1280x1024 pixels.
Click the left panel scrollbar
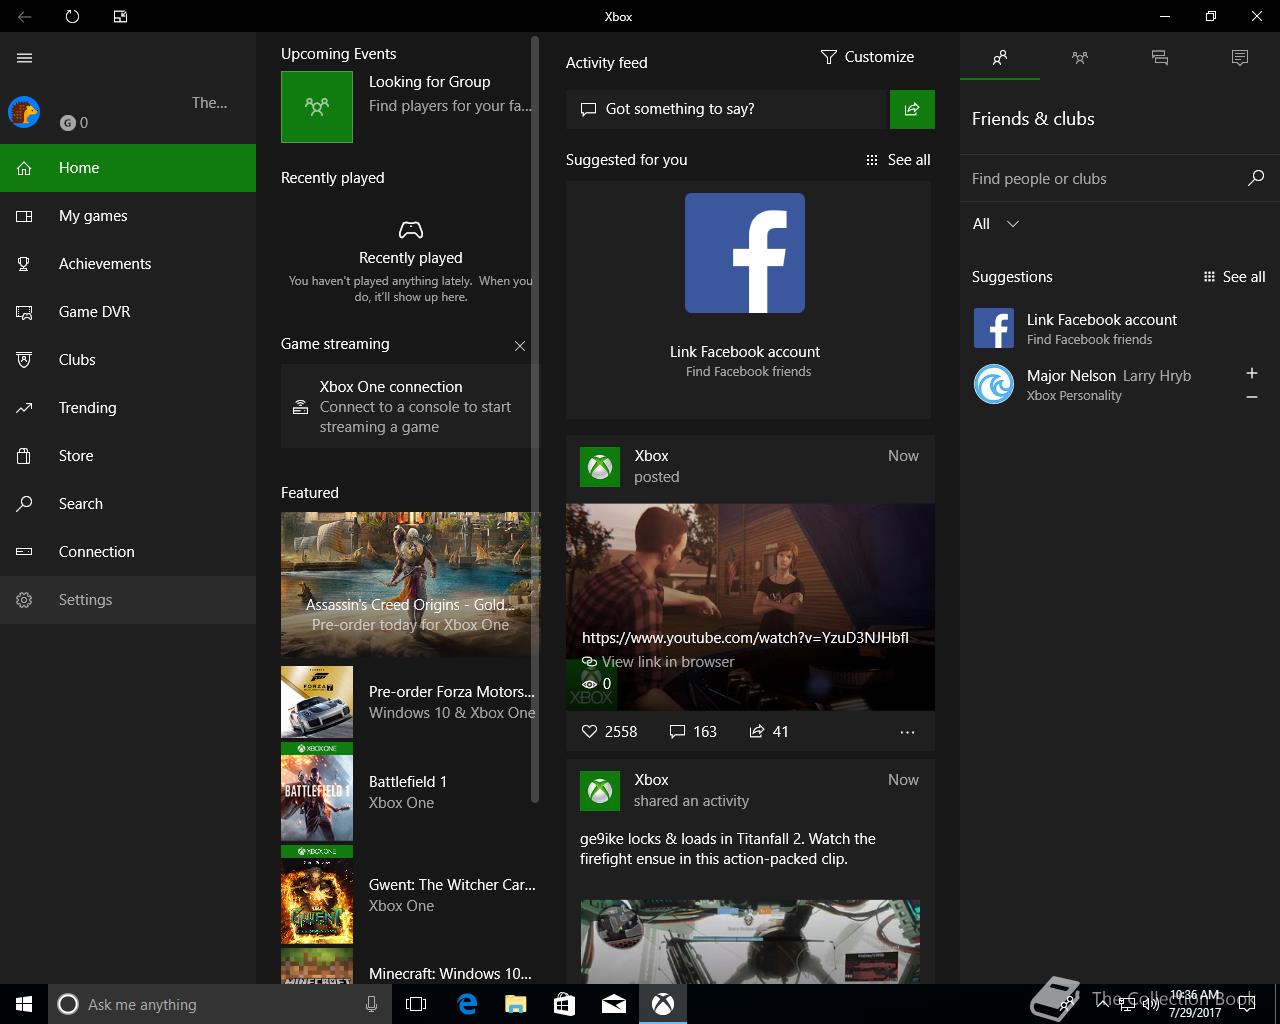(x=535, y=420)
